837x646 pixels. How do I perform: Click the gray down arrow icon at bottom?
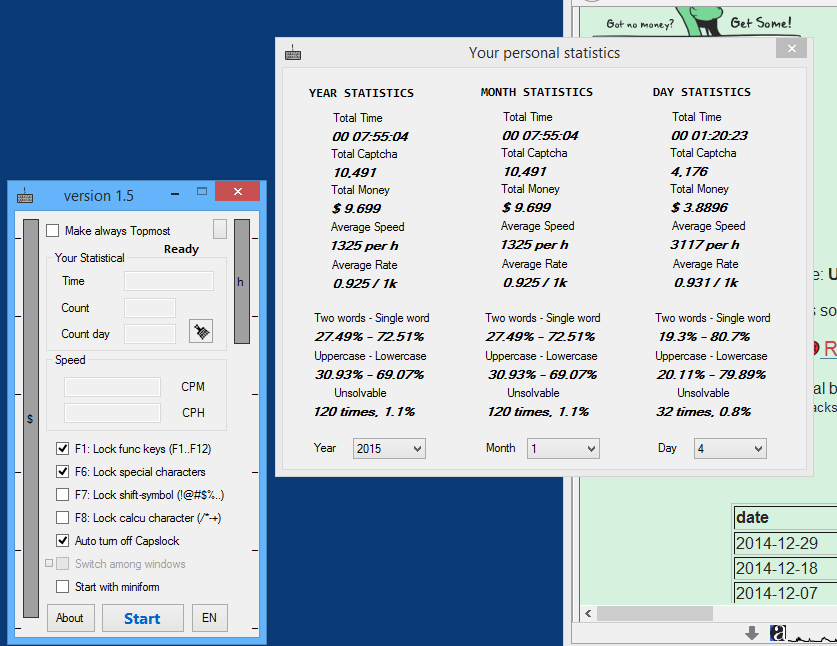click(752, 632)
